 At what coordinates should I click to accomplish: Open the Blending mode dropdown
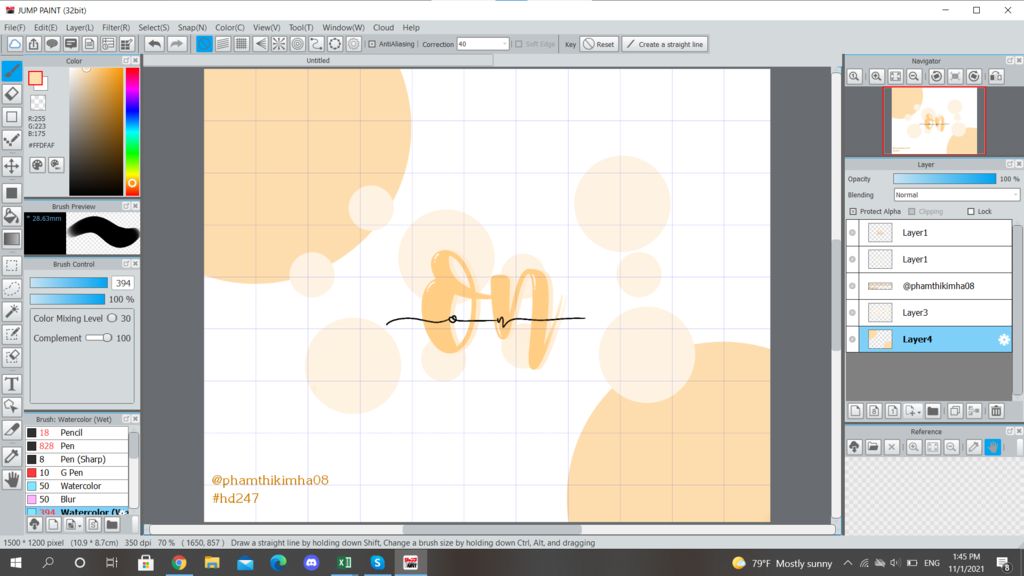(956, 195)
